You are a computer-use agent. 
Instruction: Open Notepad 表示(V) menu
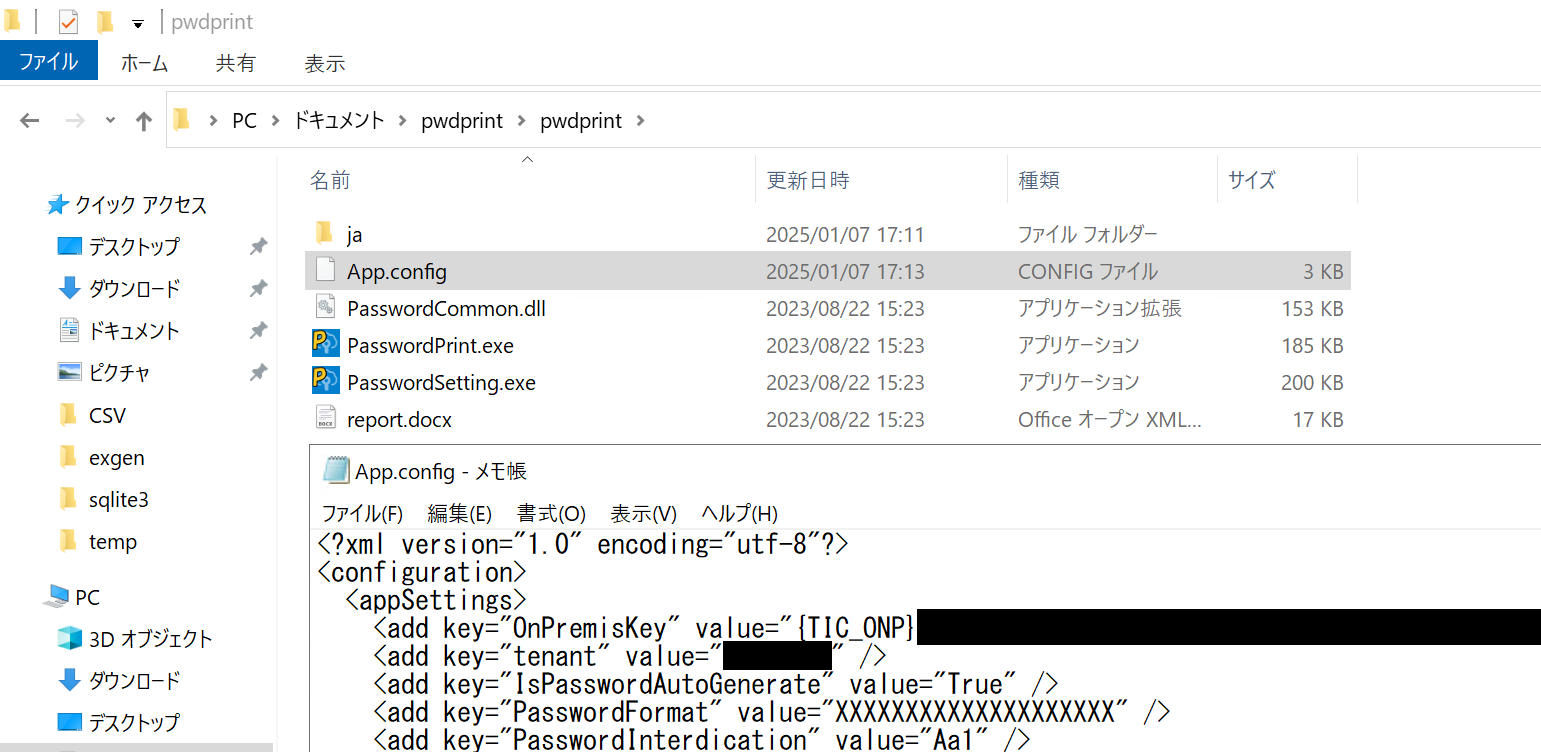[x=643, y=514]
